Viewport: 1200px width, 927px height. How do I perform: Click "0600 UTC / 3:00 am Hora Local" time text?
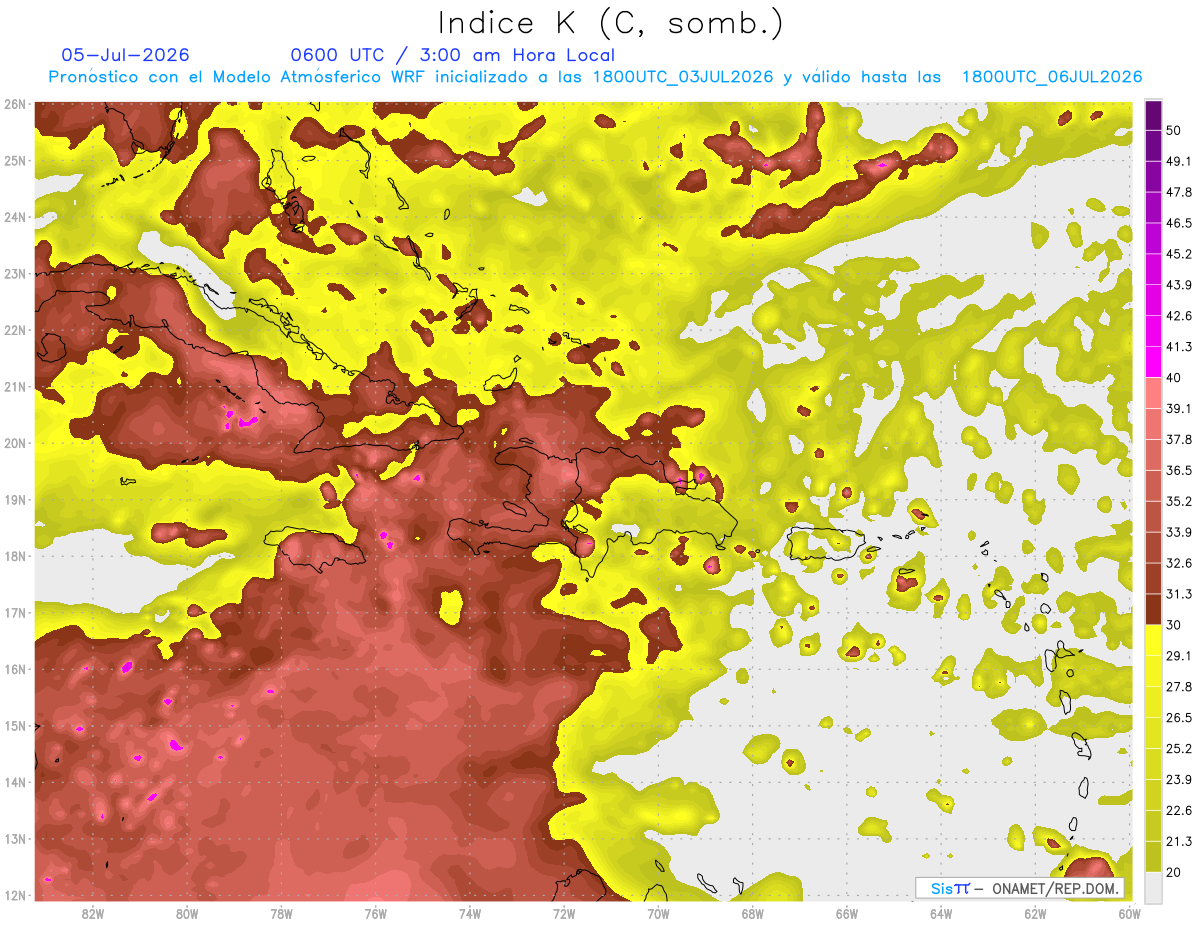[x=452, y=55]
